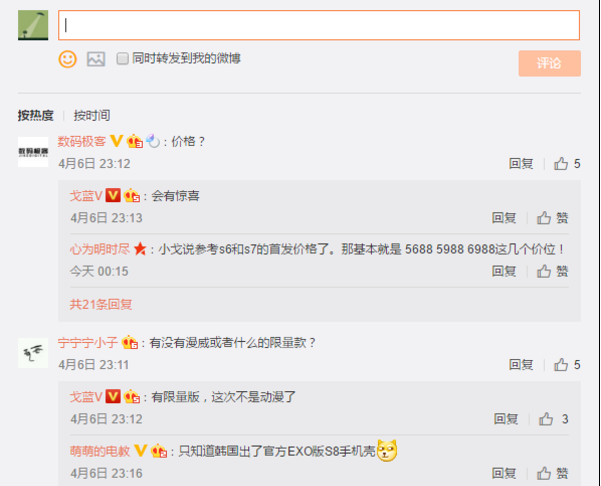Screen dimensions: 601x486
Task: Like 戈蓝V's reply 会有惊喜
Action: pos(552,218)
